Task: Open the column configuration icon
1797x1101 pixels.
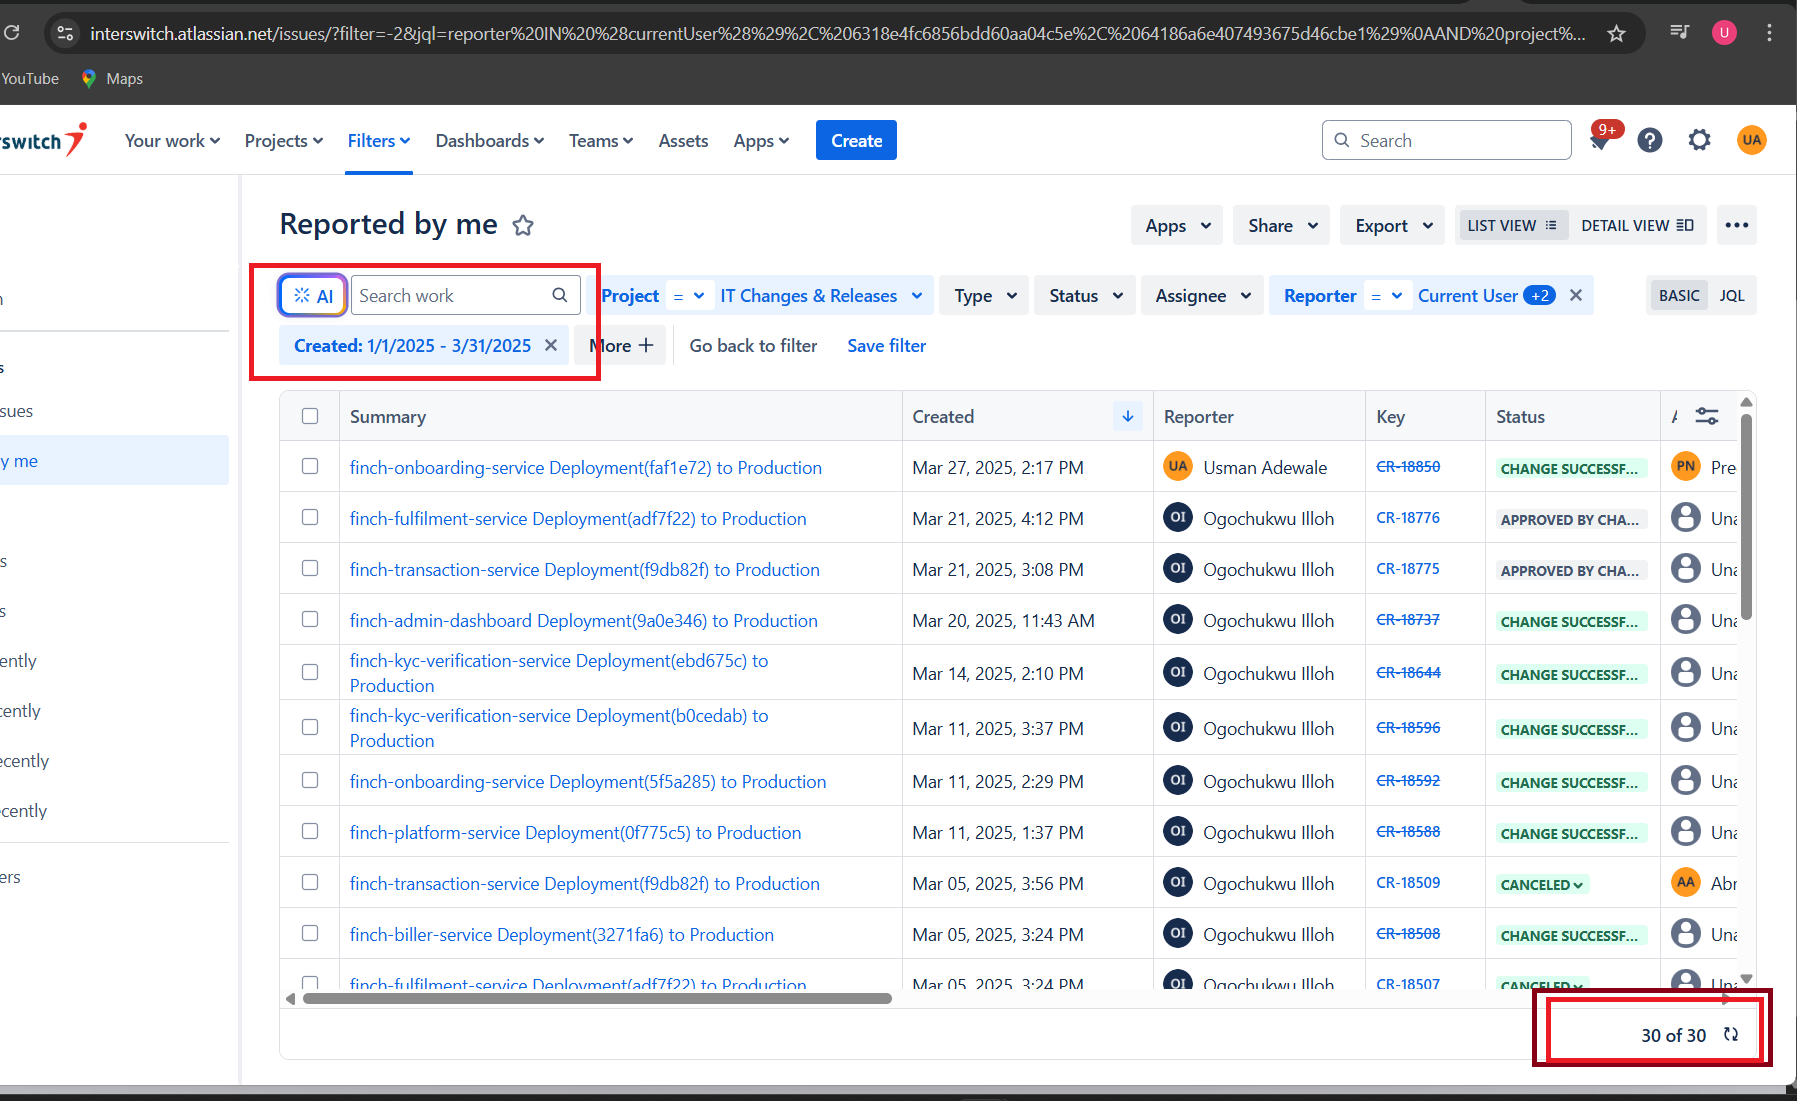Action: (x=1707, y=417)
